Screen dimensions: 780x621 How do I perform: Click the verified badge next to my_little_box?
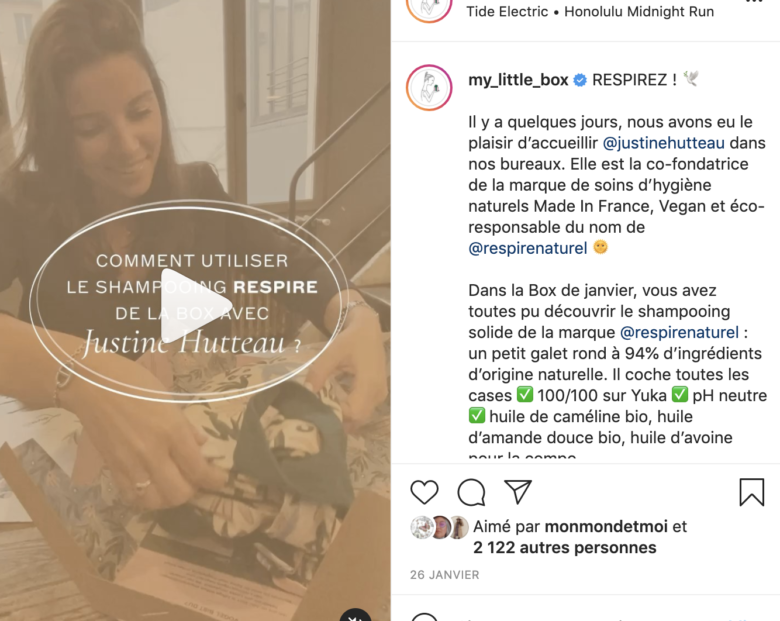580,80
